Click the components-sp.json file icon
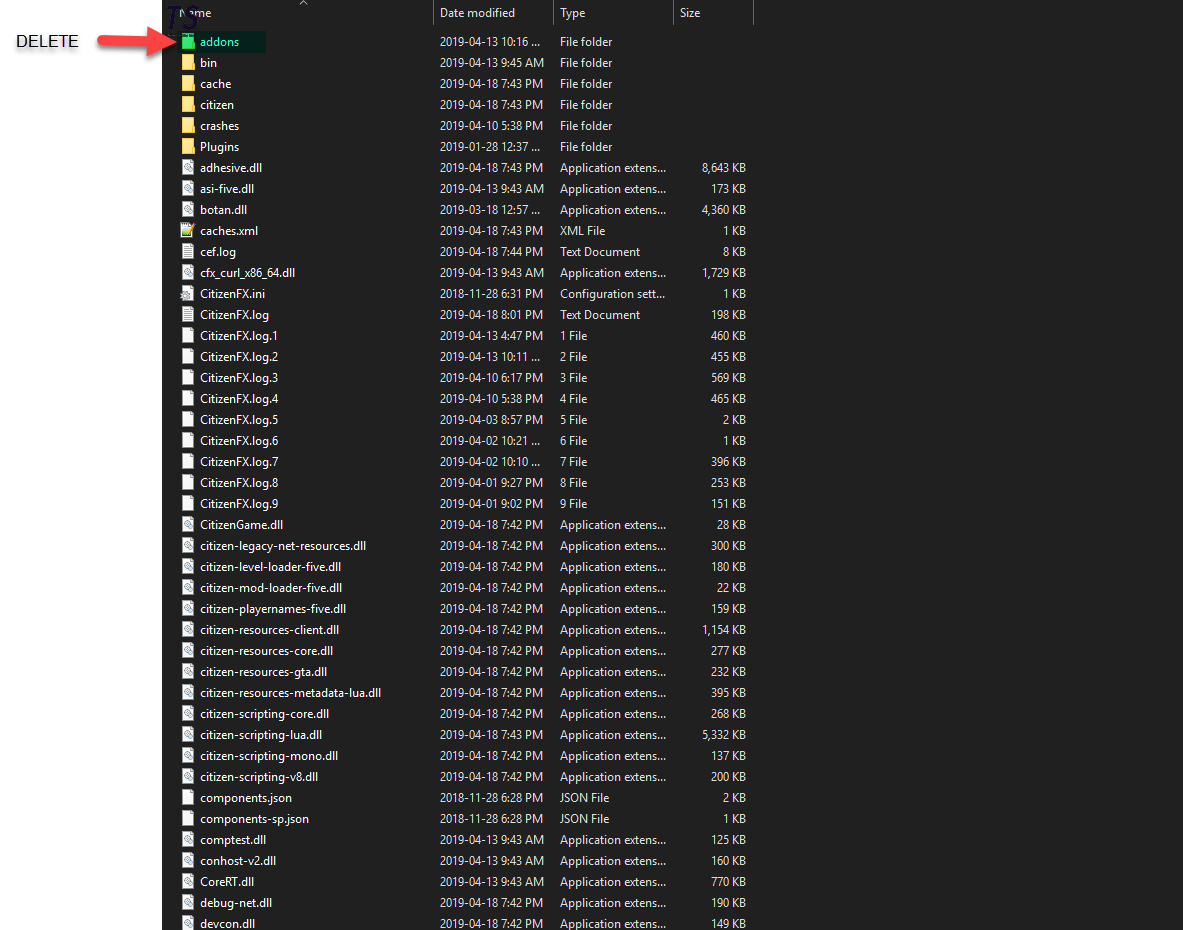Viewport: 1183px width, 930px height. (x=188, y=818)
